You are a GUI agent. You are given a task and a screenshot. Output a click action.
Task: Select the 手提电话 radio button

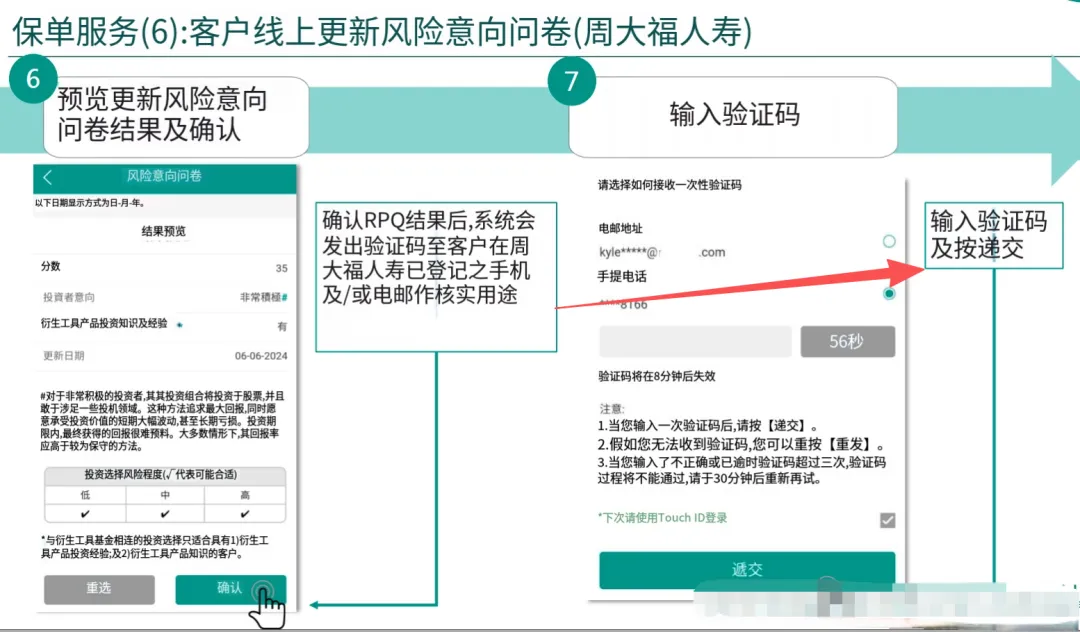(889, 294)
